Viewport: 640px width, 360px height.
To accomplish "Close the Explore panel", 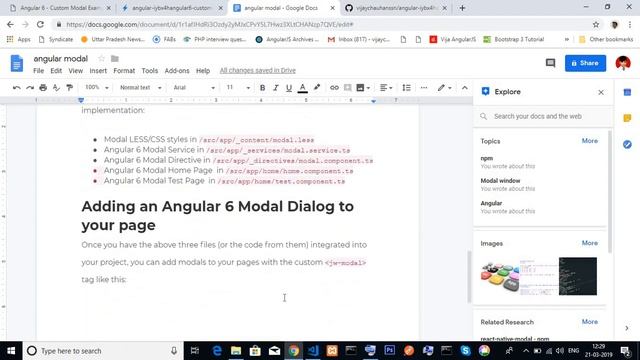I will tap(601, 92).
